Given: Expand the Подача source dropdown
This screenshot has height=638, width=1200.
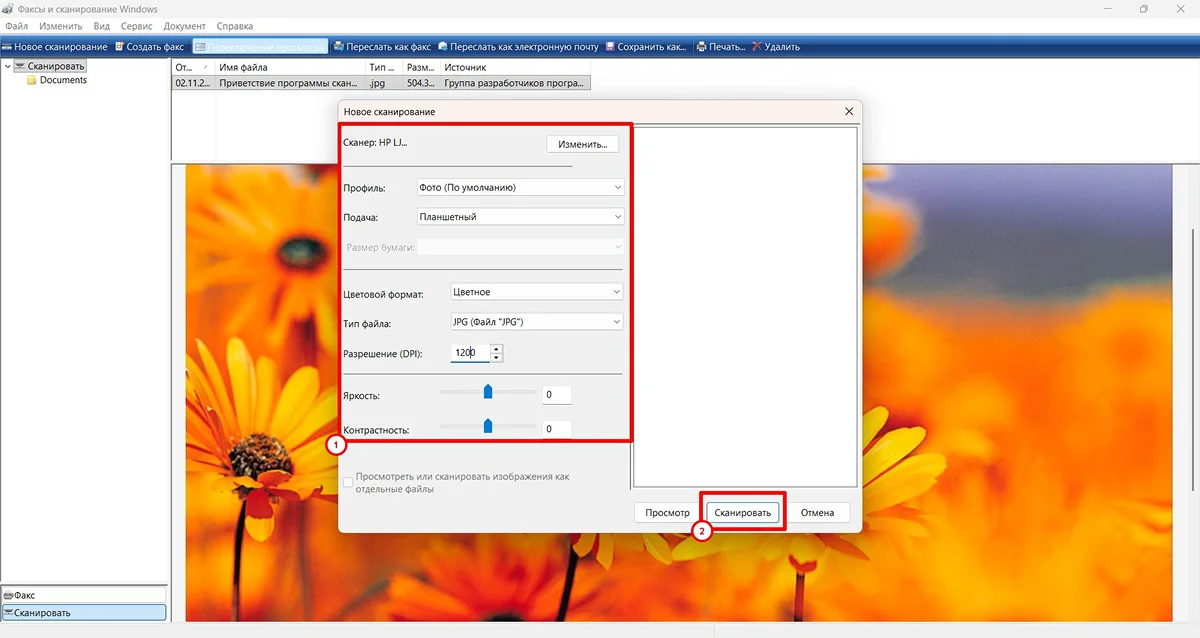Looking at the screenshot, I should (519, 217).
